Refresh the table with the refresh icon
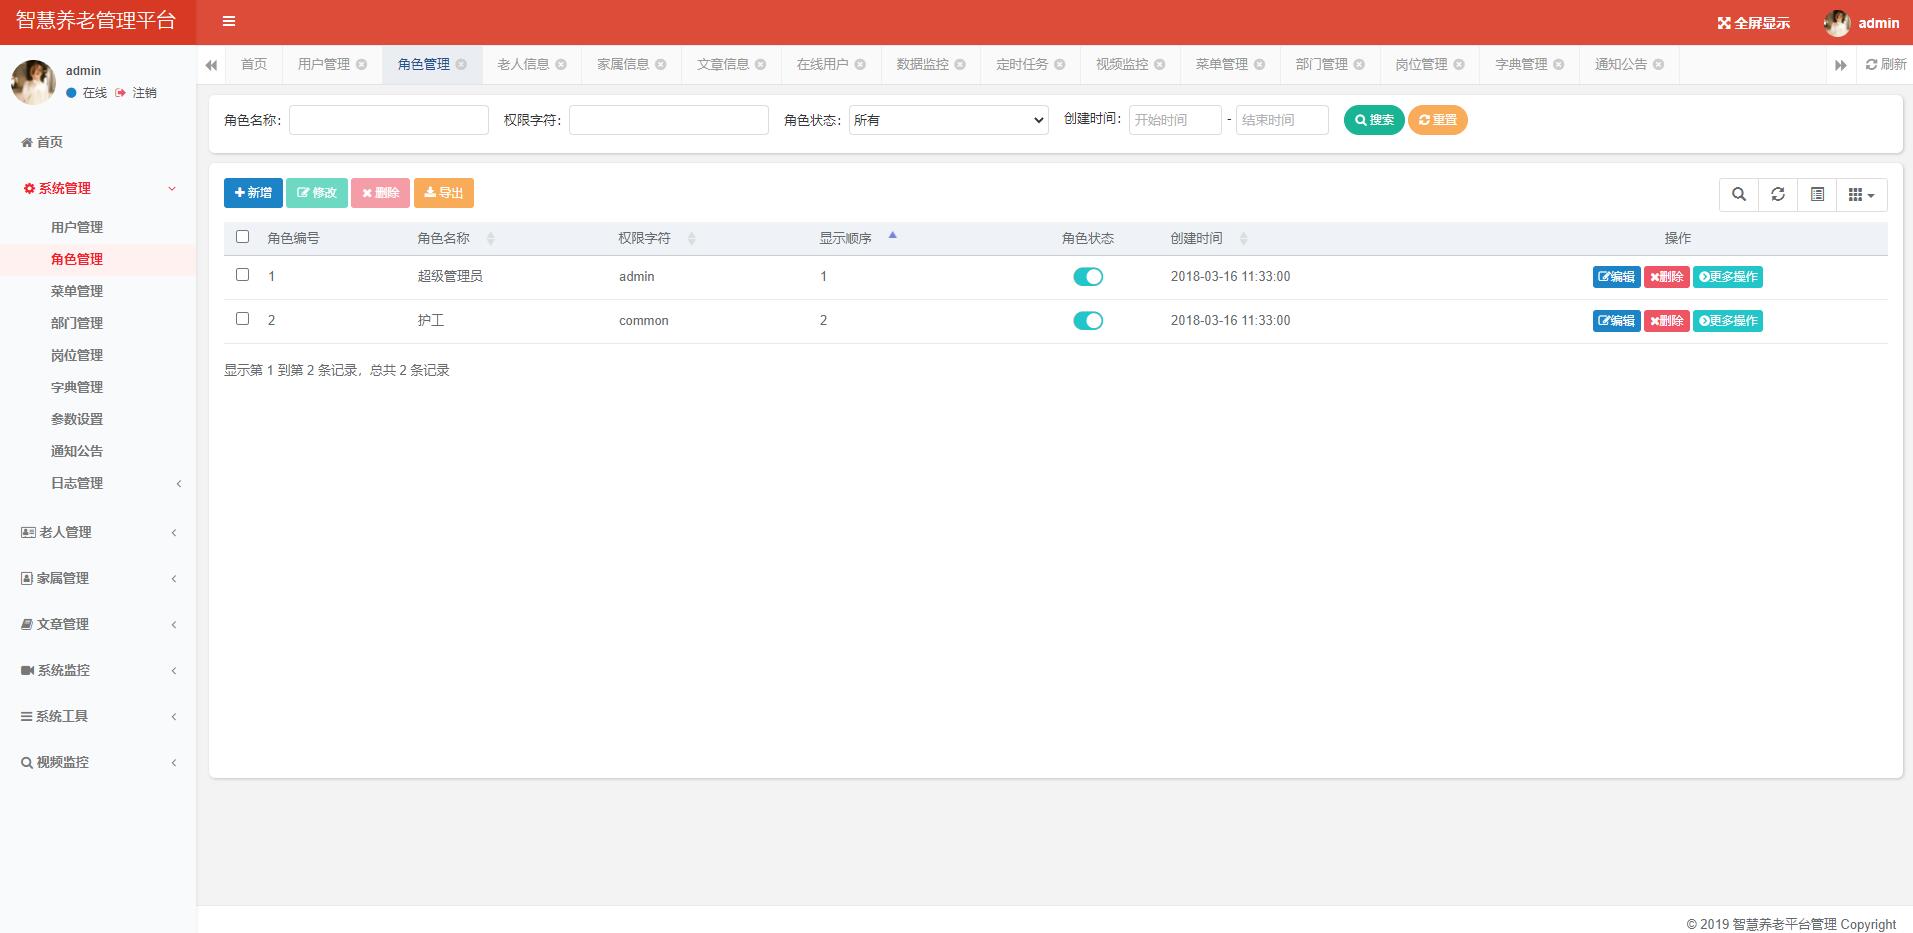The height and width of the screenshot is (933, 1913). [x=1778, y=194]
